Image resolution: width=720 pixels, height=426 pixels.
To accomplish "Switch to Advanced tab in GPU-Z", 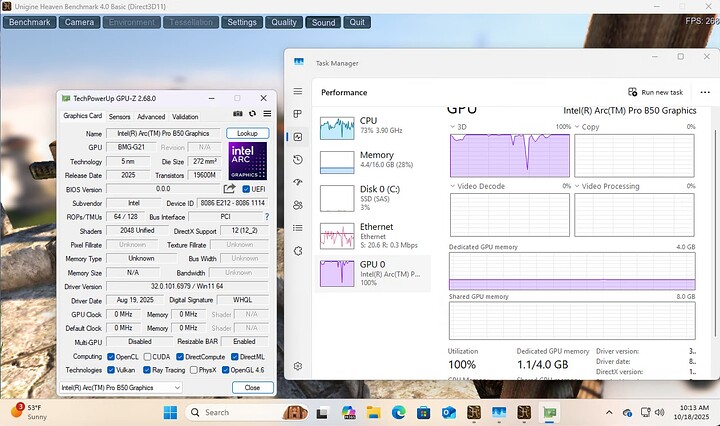I will [151, 117].
